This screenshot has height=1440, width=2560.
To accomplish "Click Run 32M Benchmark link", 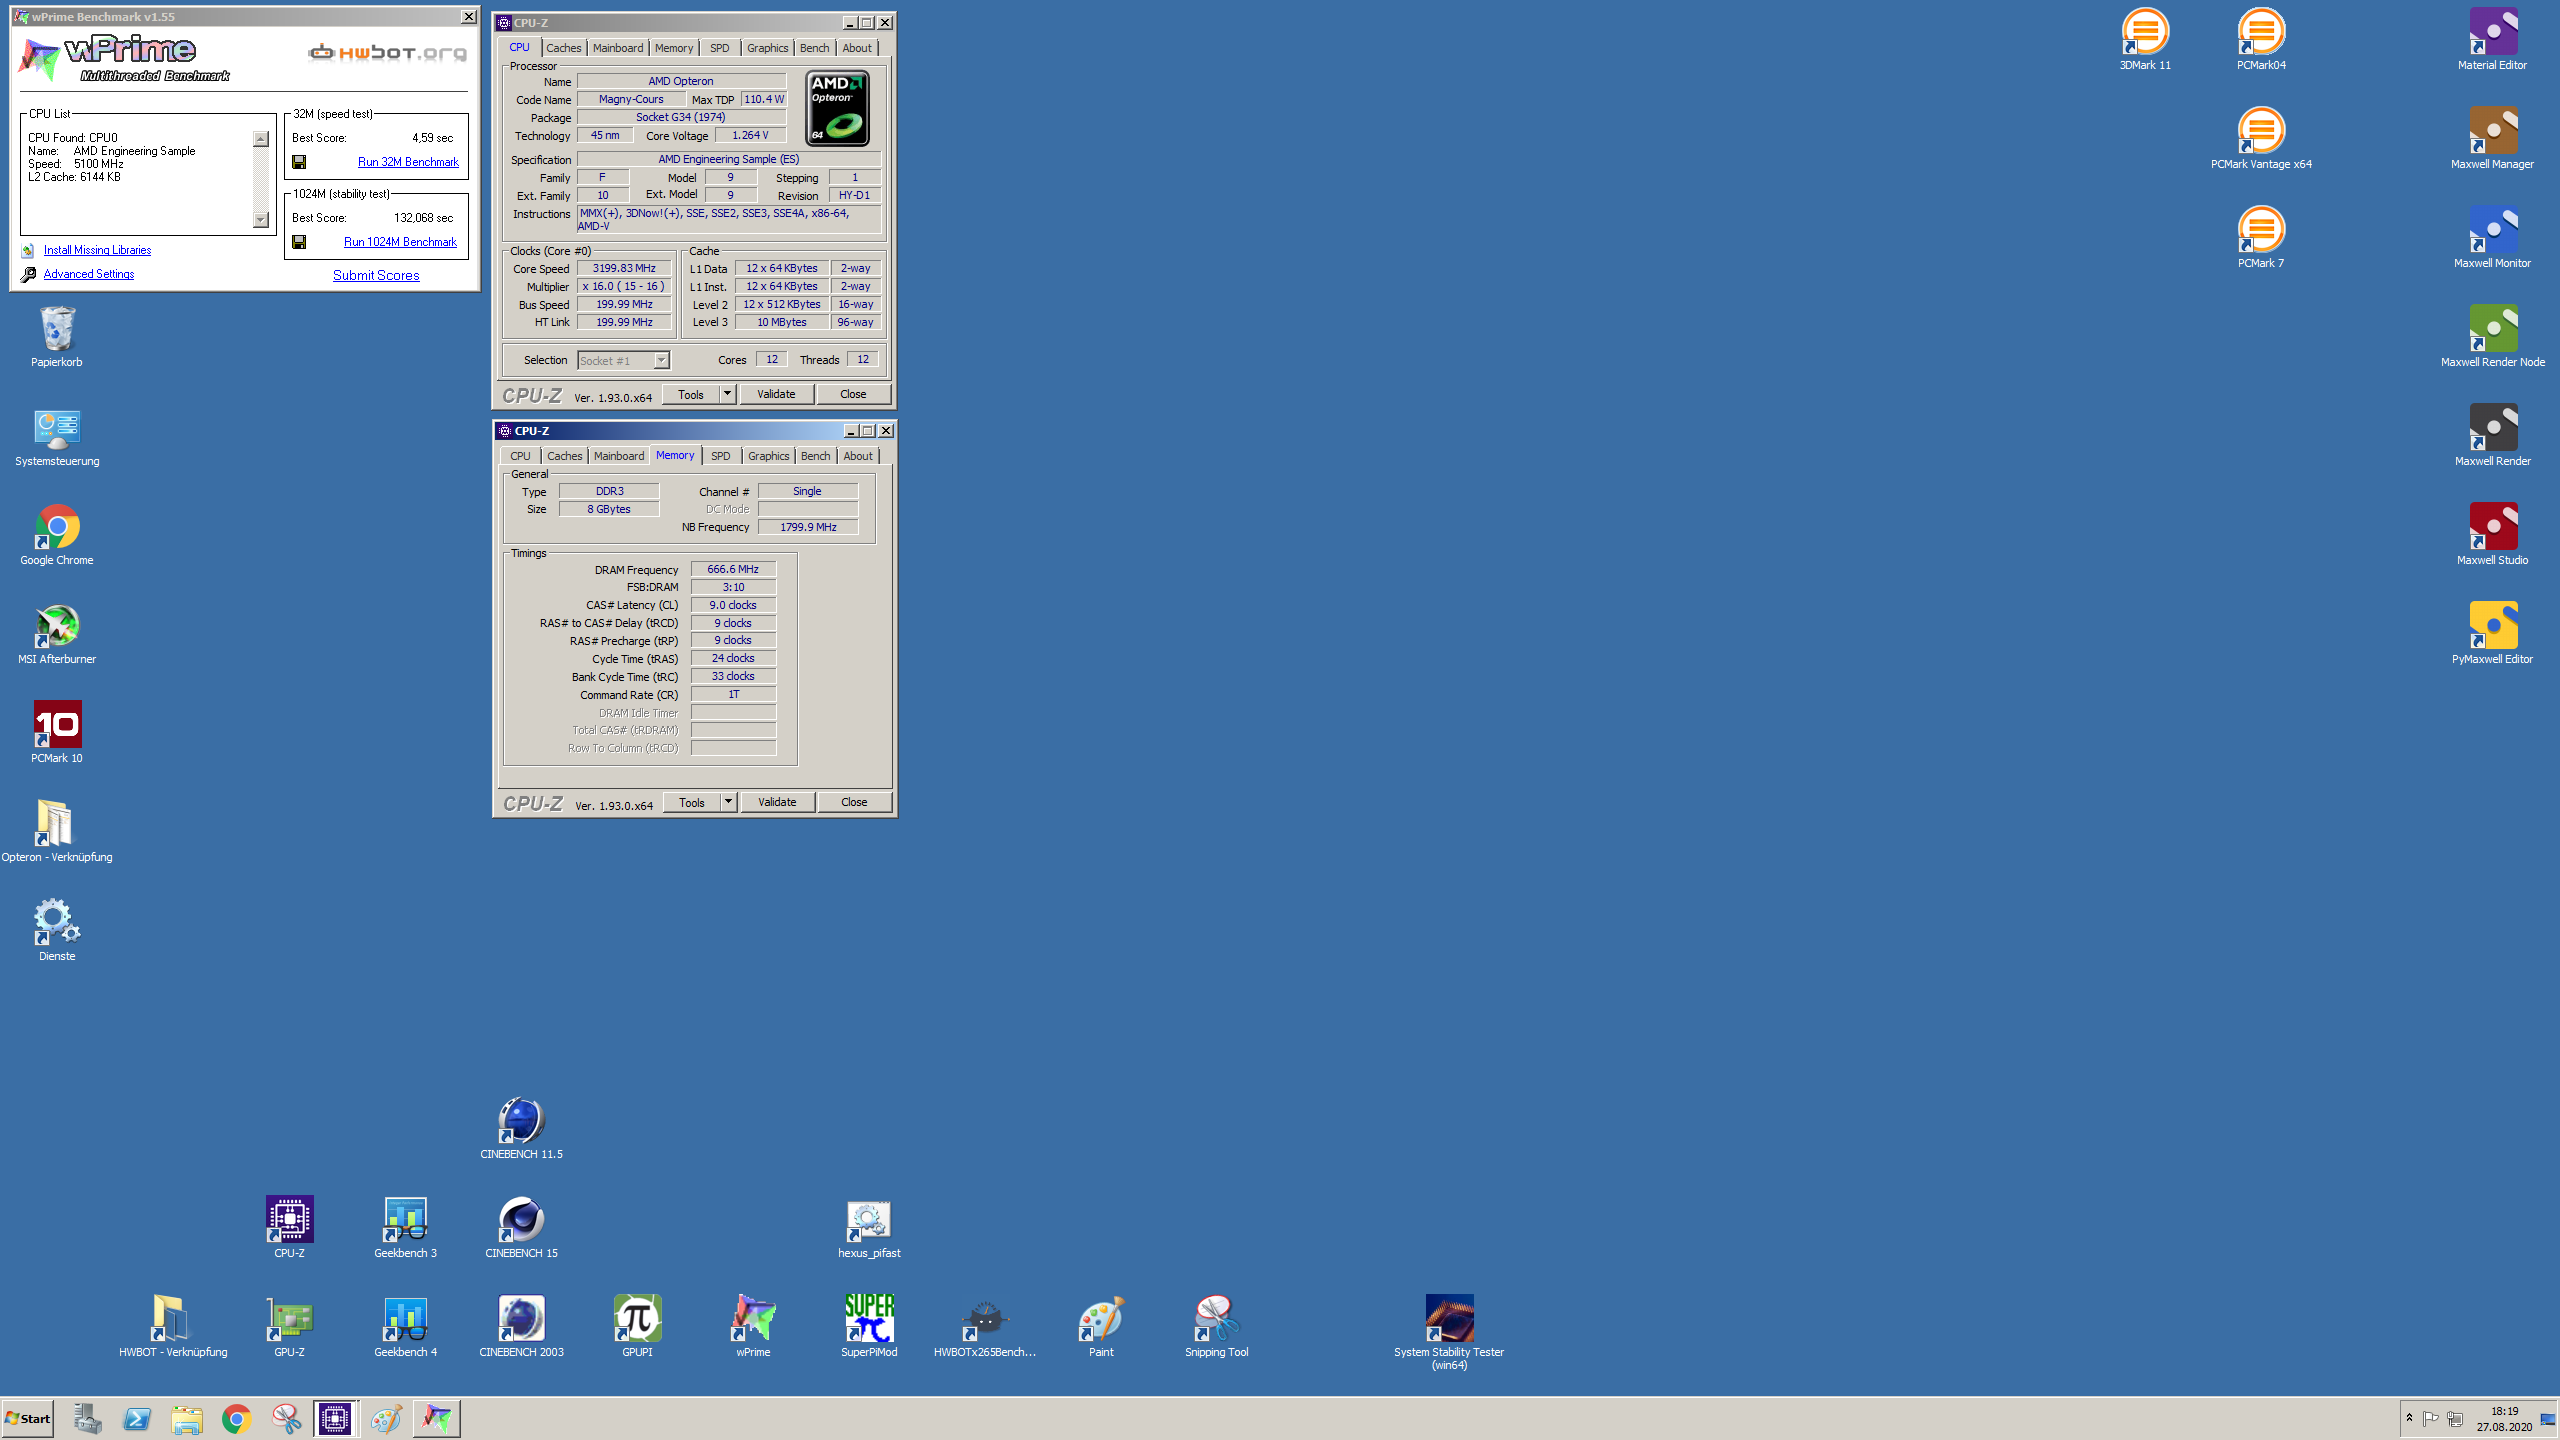I will pyautogui.click(x=408, y=162).
